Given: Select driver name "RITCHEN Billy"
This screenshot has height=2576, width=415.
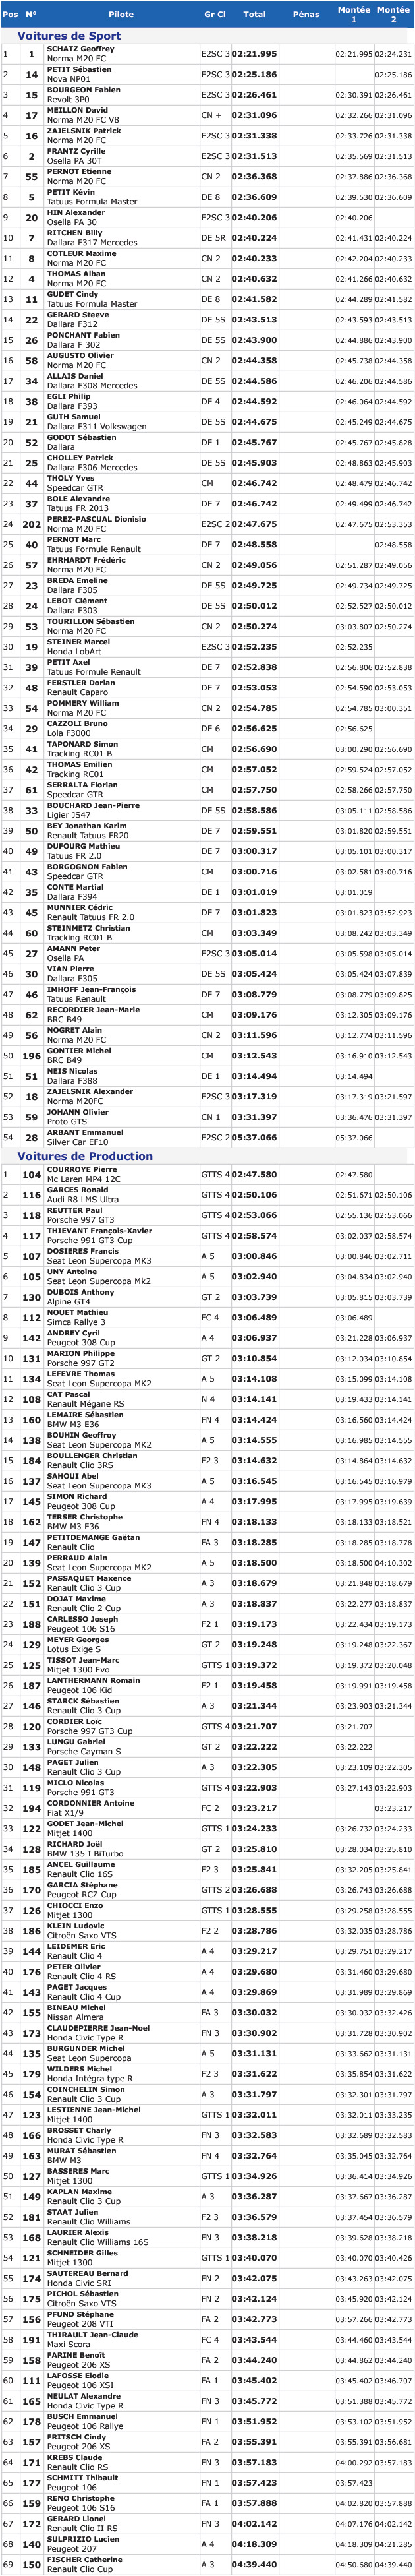Looking at the screenshot, I should 75,233.
